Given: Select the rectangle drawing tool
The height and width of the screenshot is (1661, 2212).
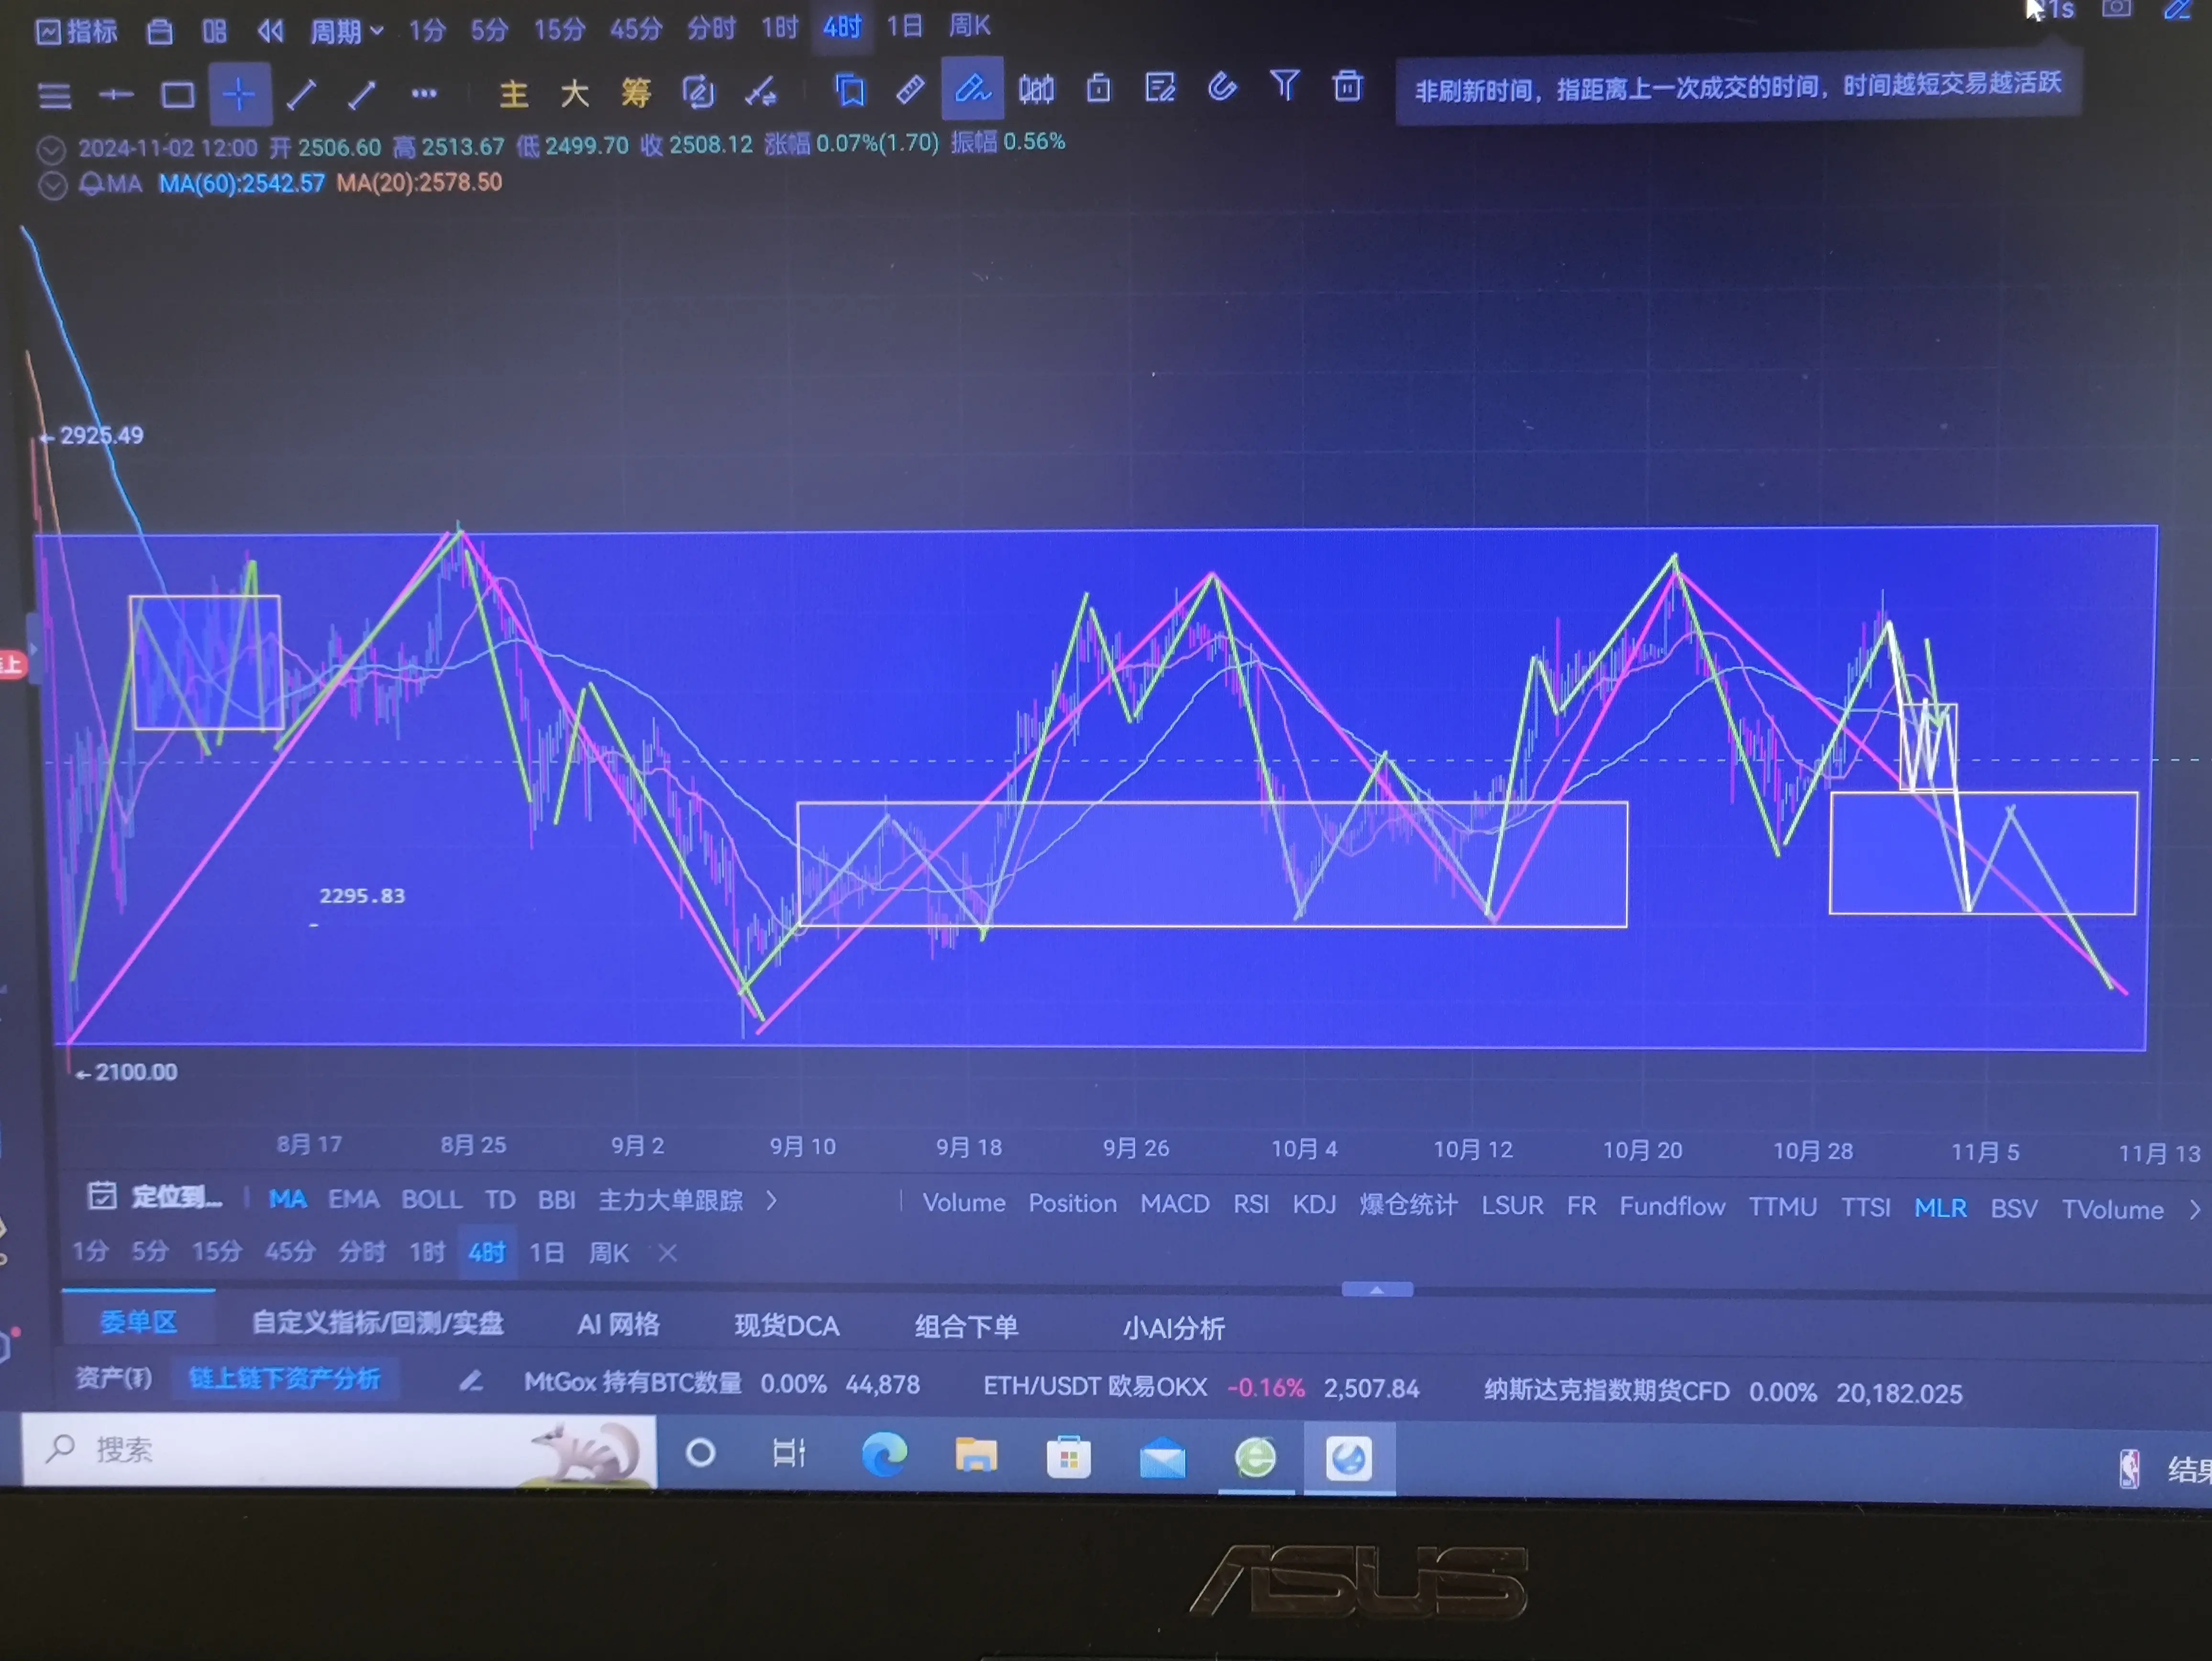Looking at the screenshot, I should coord(178,95).
